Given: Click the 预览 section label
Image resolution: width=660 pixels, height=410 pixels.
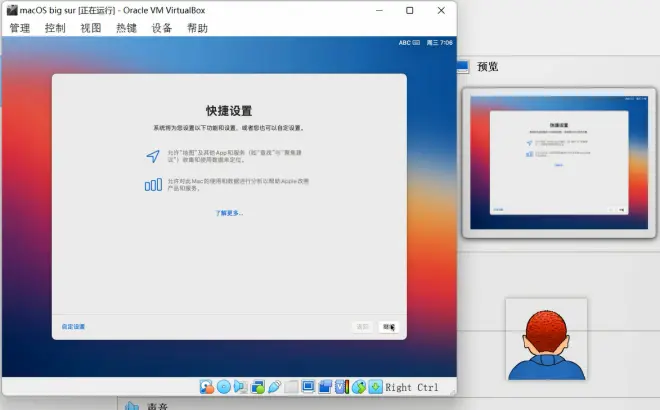Looking at the screenshot, I should (x=487, y=67).
